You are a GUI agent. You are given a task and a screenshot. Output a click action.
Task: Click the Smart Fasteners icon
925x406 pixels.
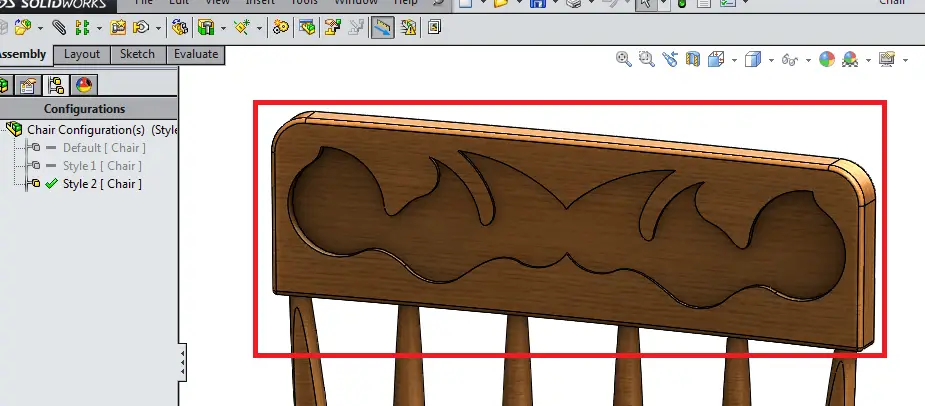pyautogui.click(x=118, y=27)
